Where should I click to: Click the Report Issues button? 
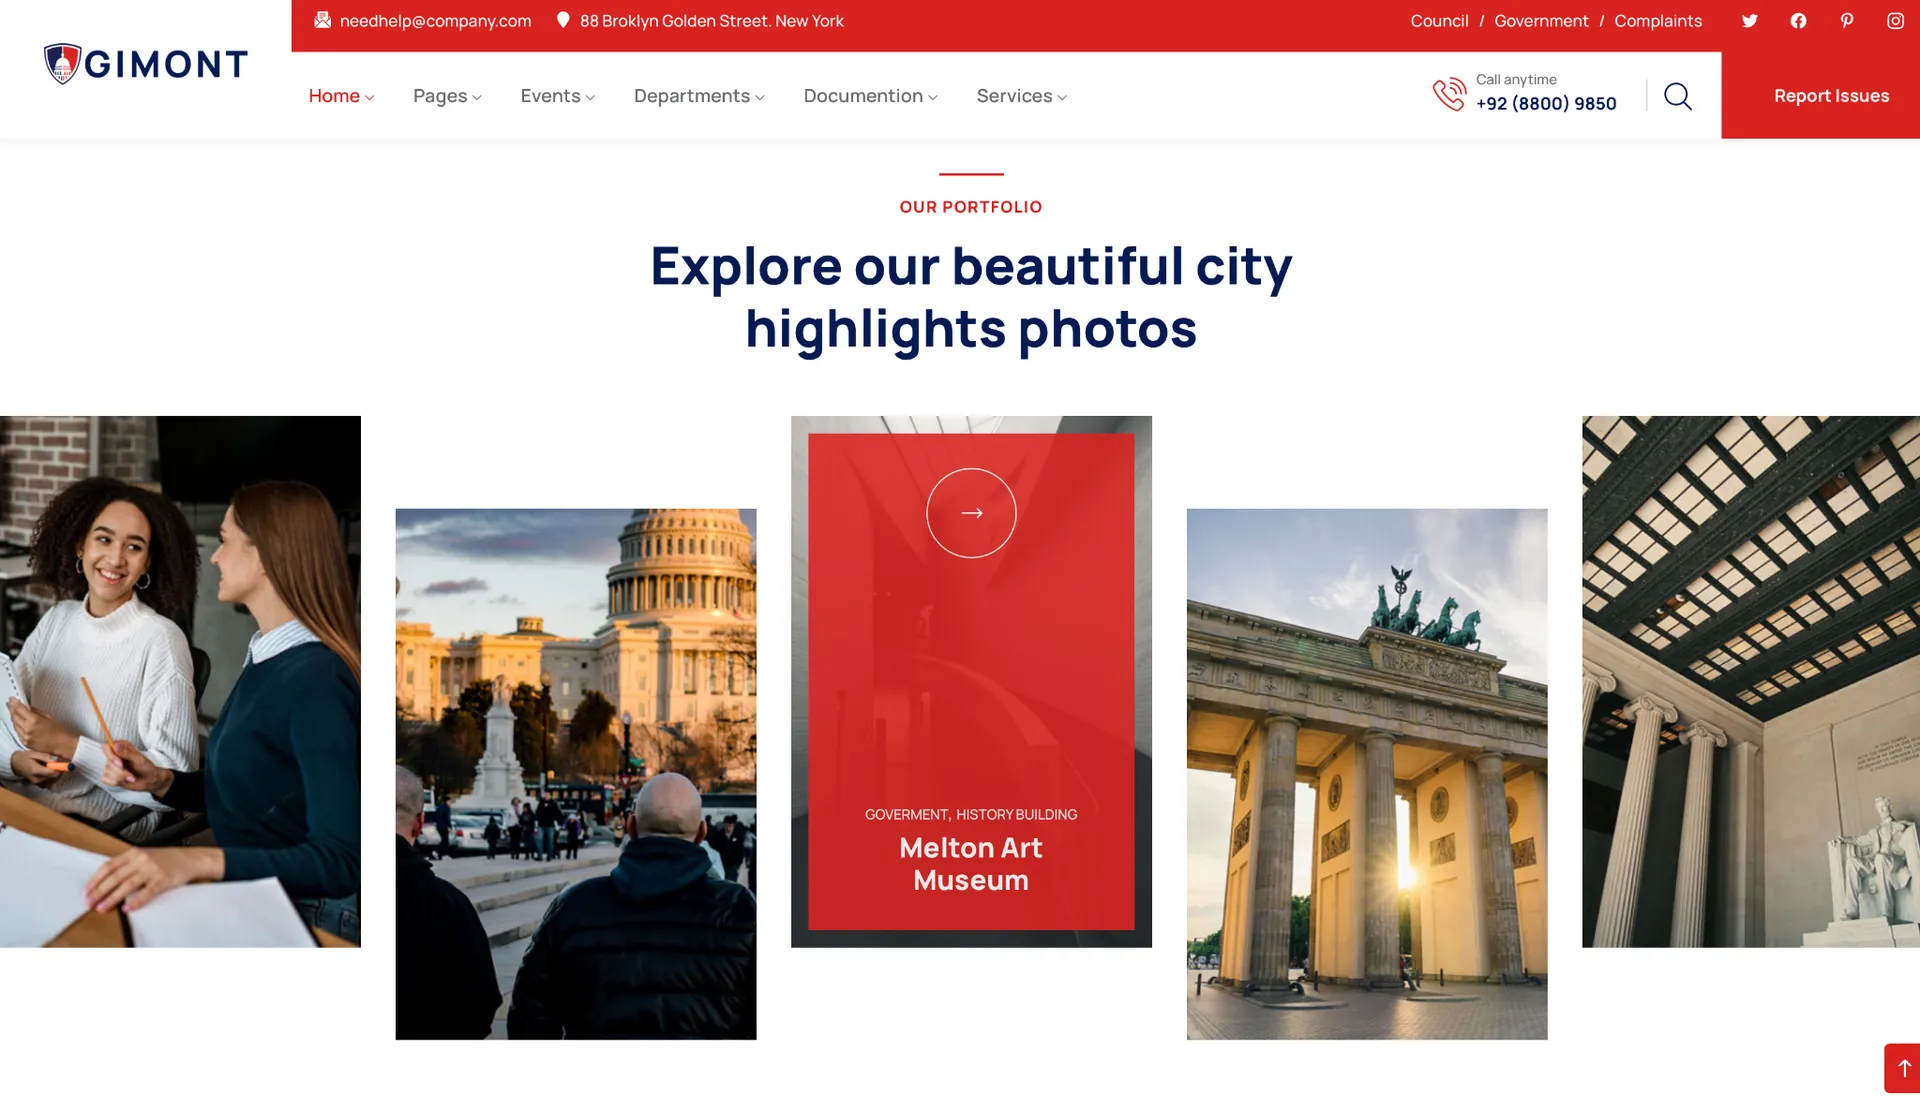click(1831, 96)
